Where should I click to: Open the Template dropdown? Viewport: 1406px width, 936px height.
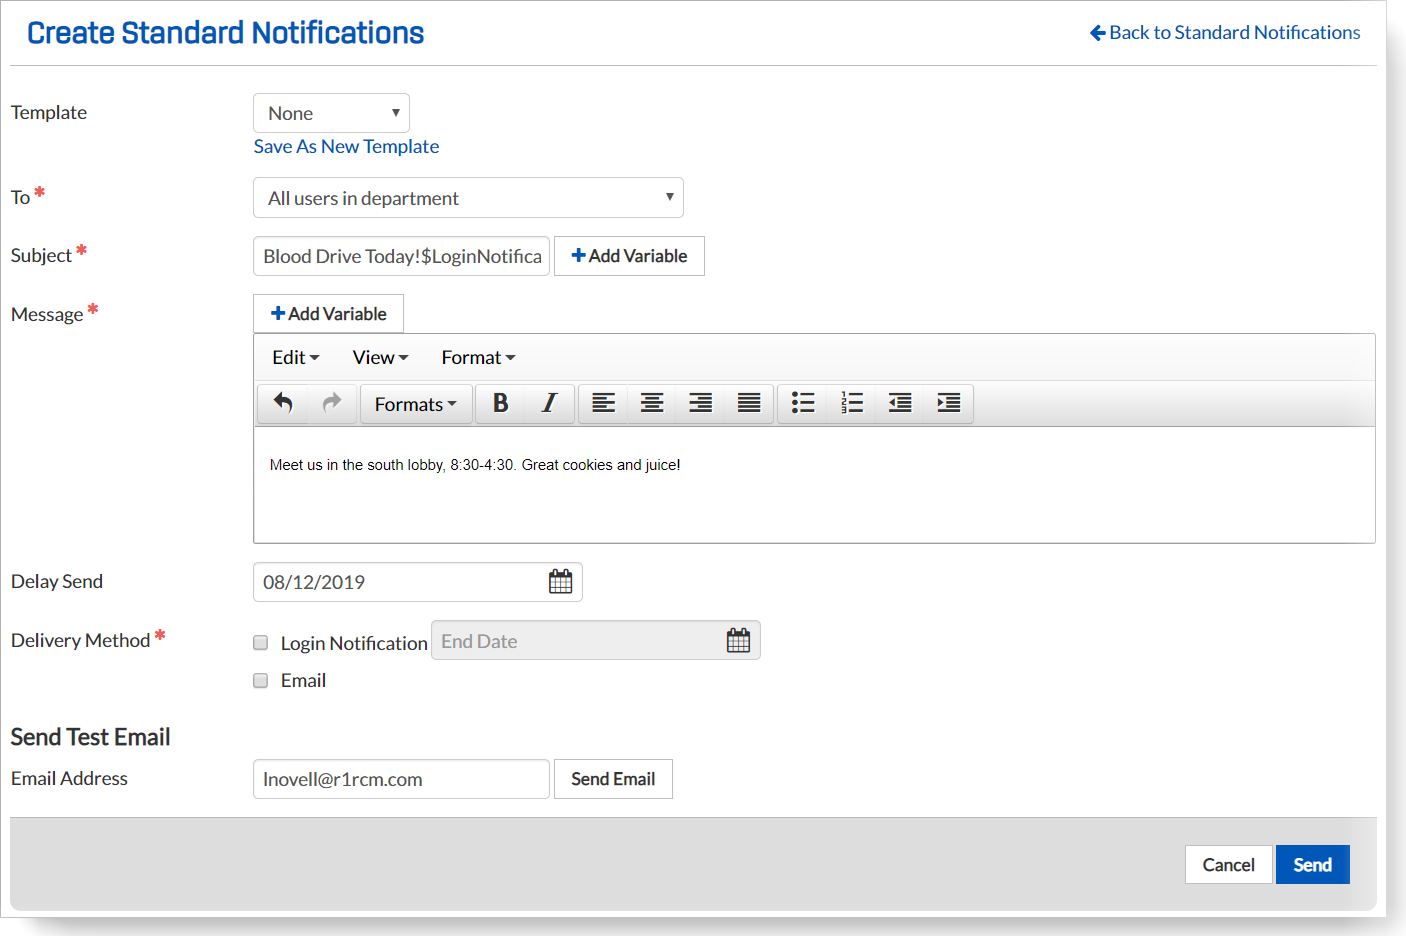pyautogui.click(x=331, y=112)
